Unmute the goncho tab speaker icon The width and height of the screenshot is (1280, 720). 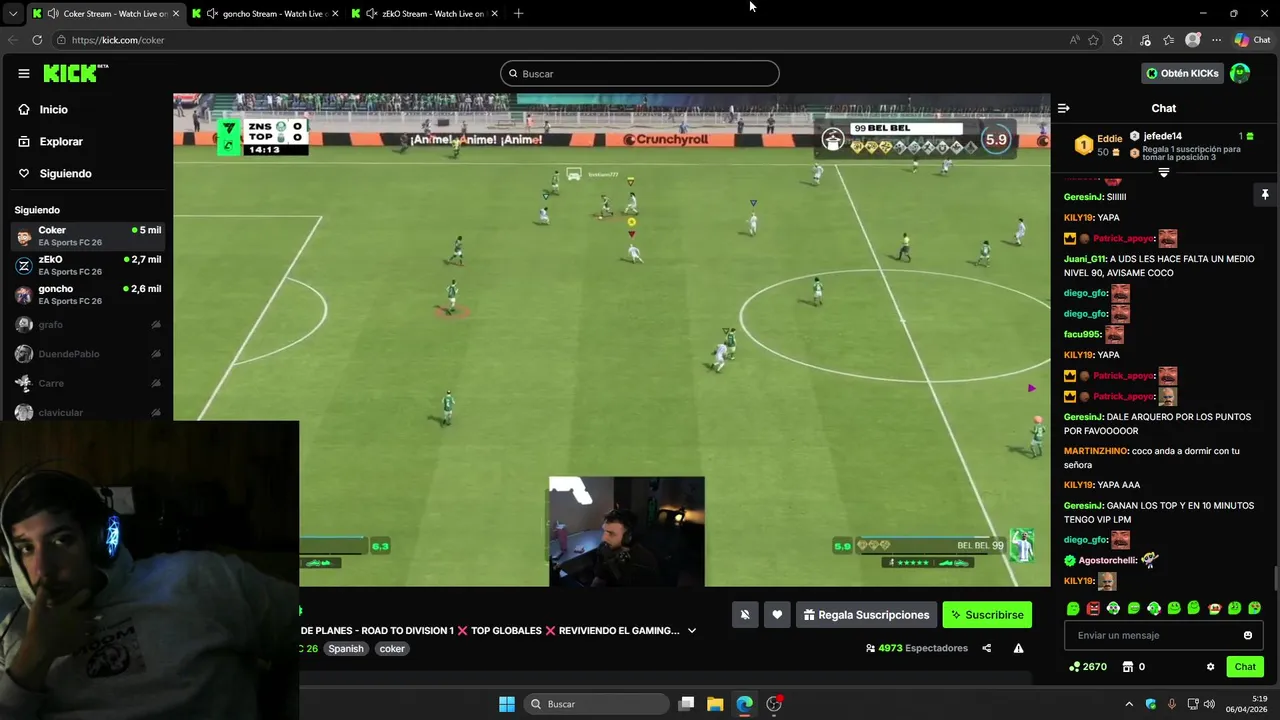(212, 14)
